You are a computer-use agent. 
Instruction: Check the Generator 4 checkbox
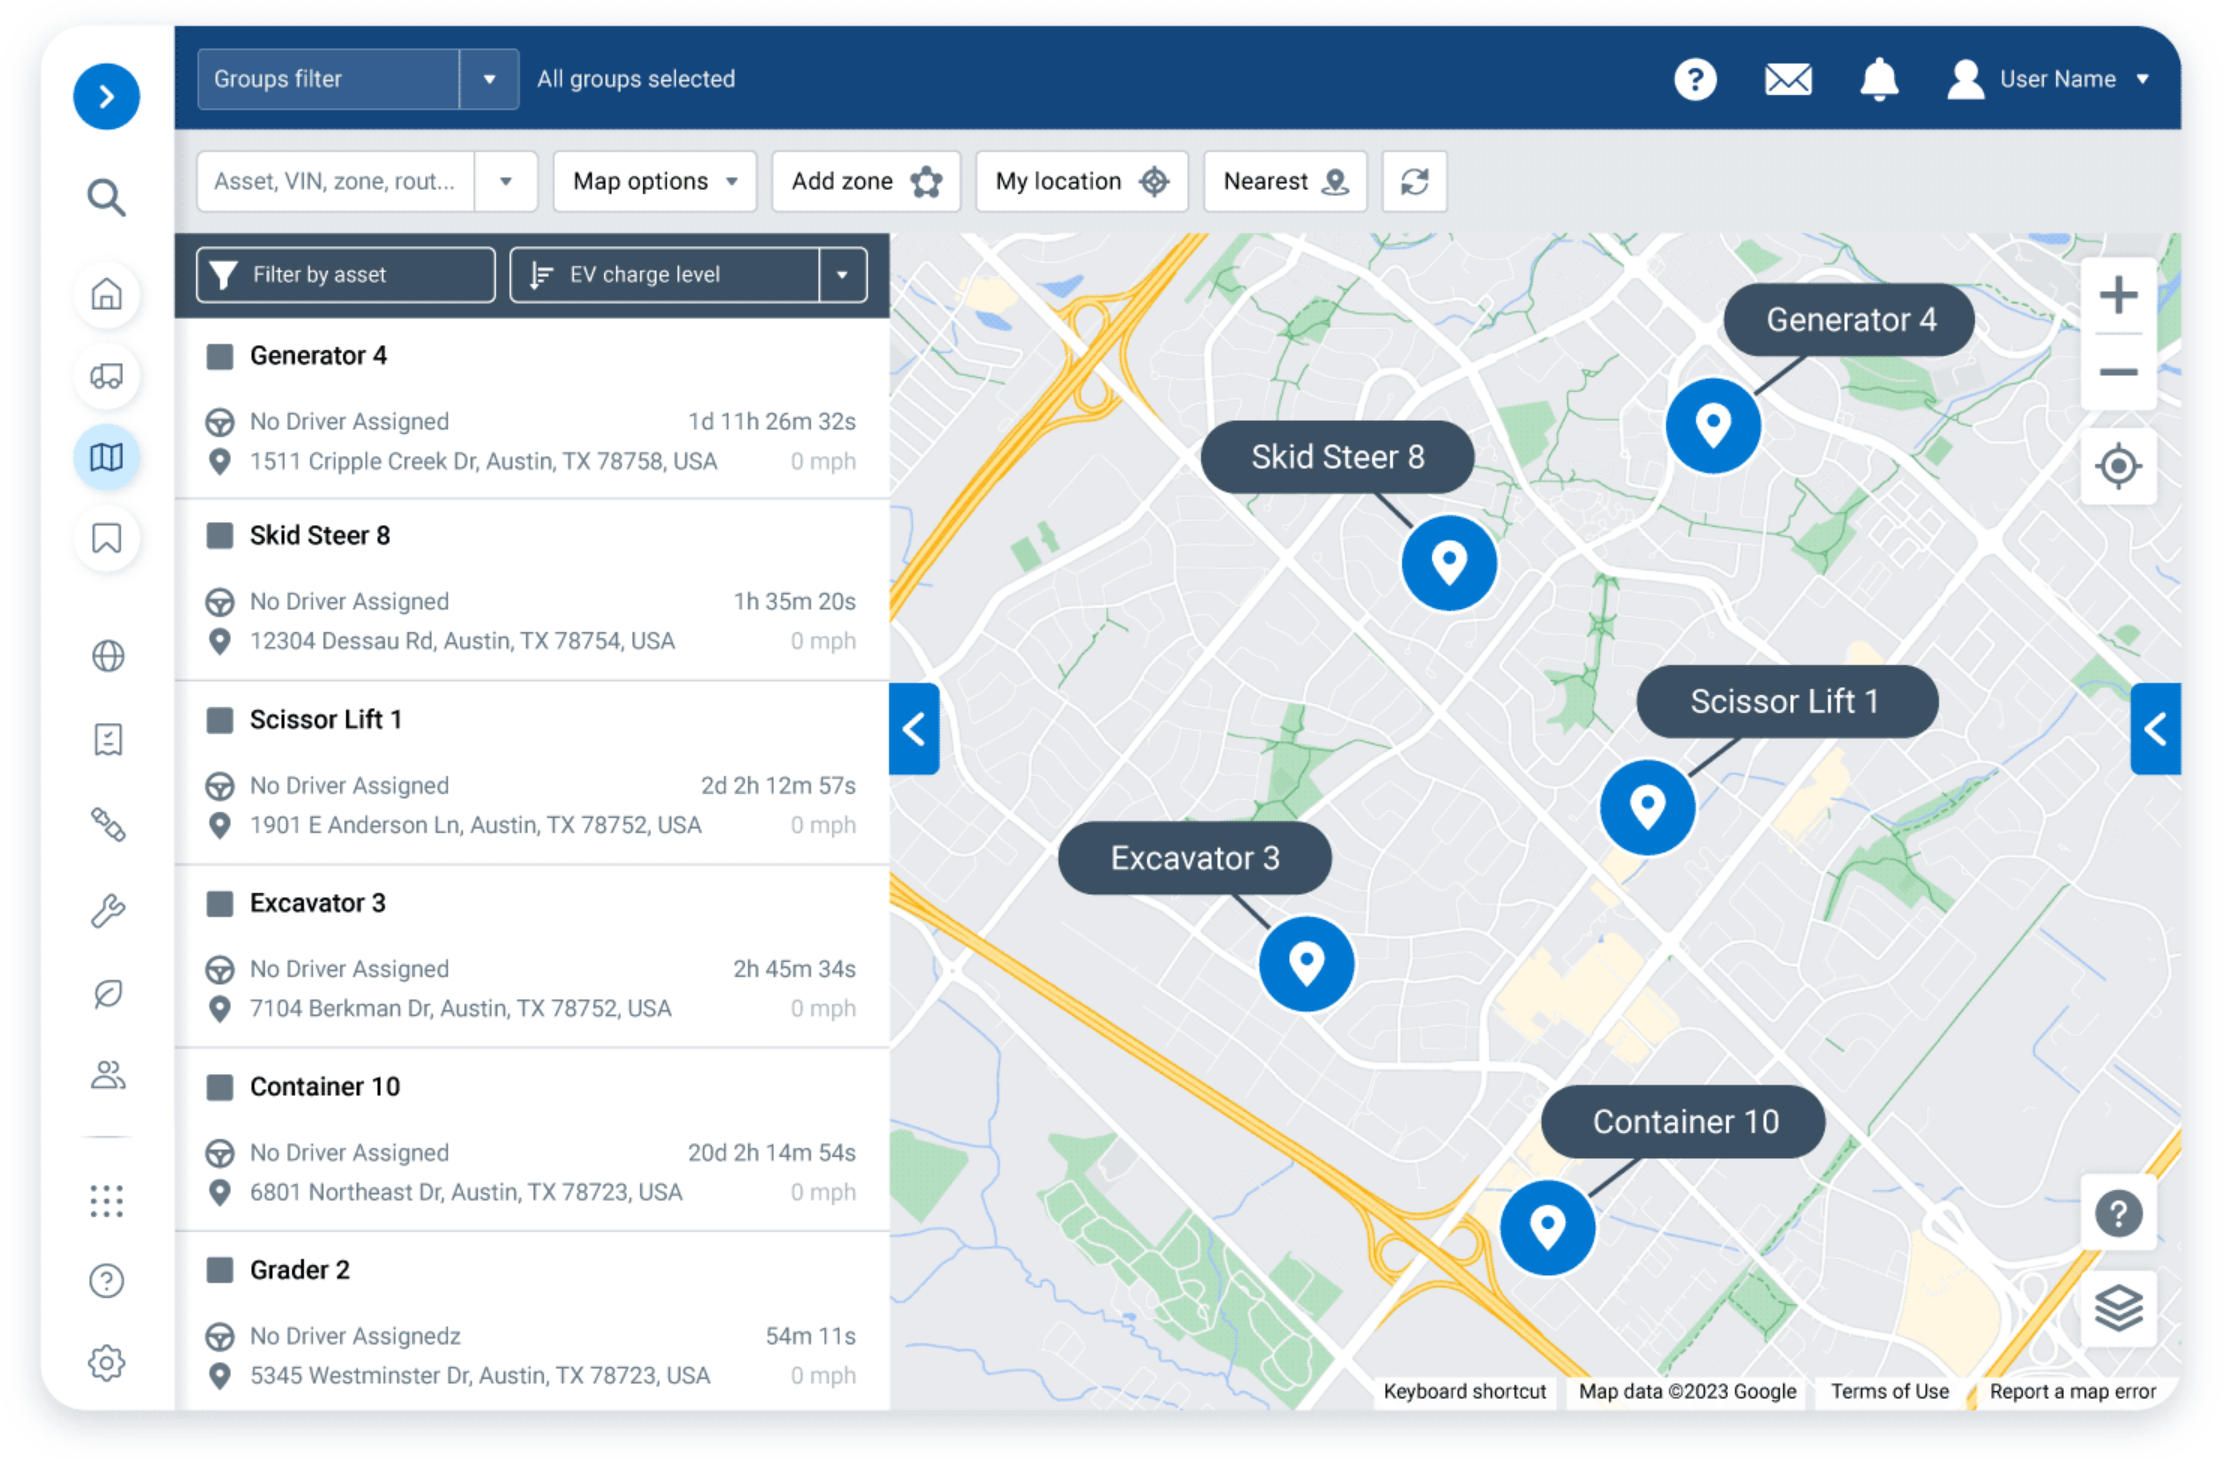(x=218, y=355)
